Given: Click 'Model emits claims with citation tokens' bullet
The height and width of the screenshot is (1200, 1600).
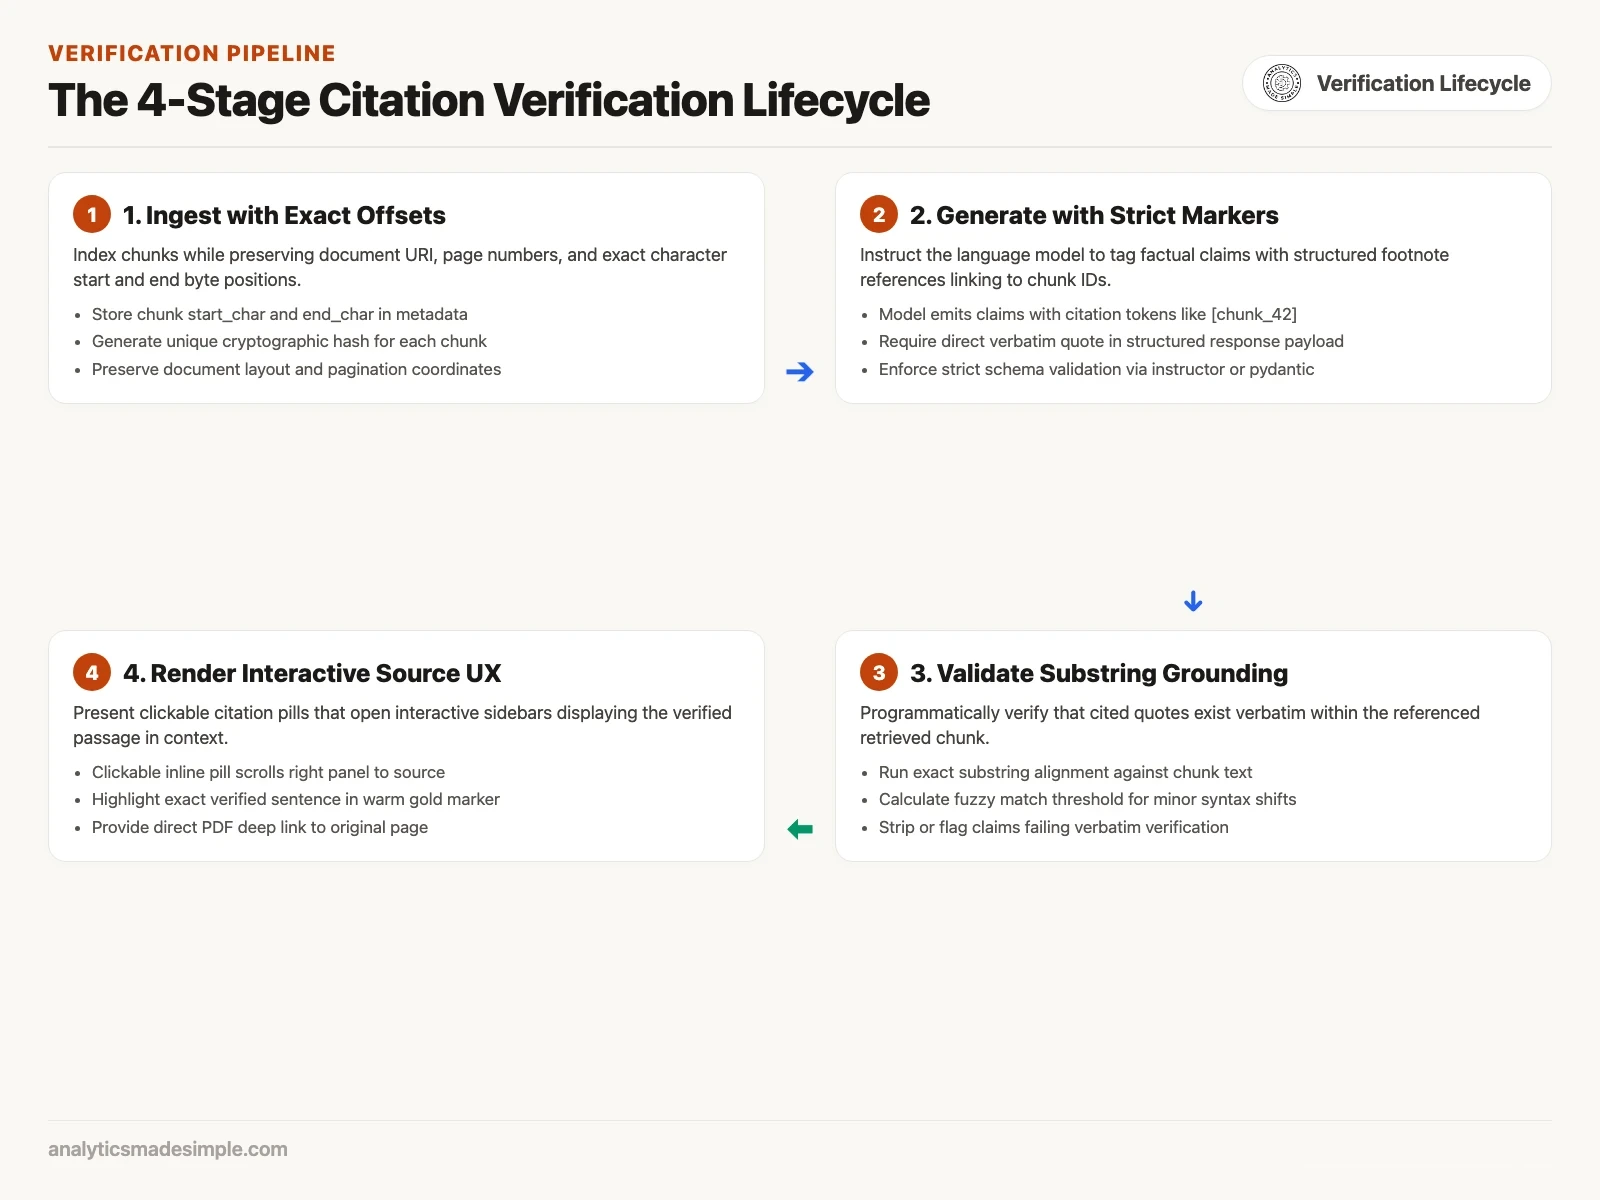Looking at the screenshot, I should (x=1088, y=314).
